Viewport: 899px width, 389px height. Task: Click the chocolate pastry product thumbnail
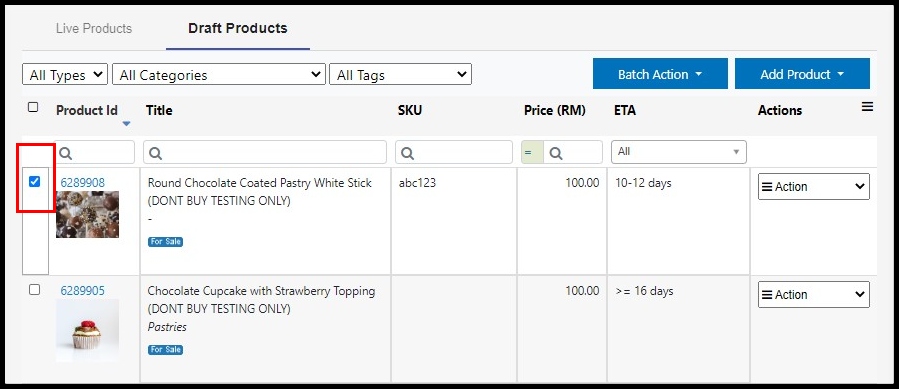click(x=88, y=215)
